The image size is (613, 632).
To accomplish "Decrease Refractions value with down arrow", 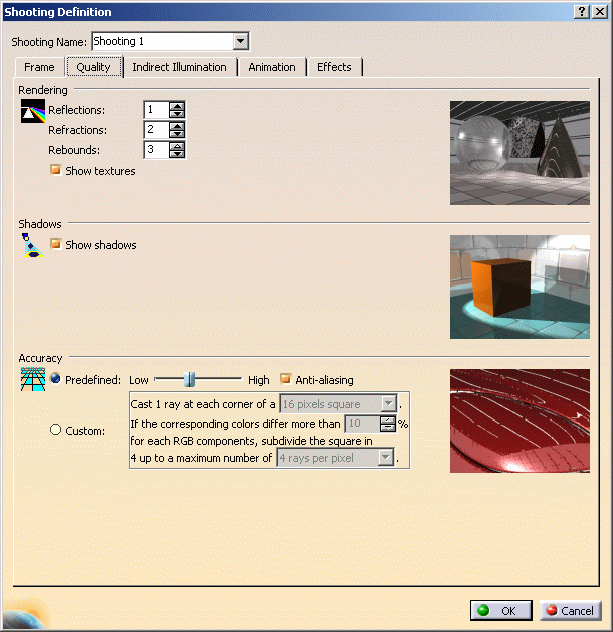I will [x=177, y=134].
